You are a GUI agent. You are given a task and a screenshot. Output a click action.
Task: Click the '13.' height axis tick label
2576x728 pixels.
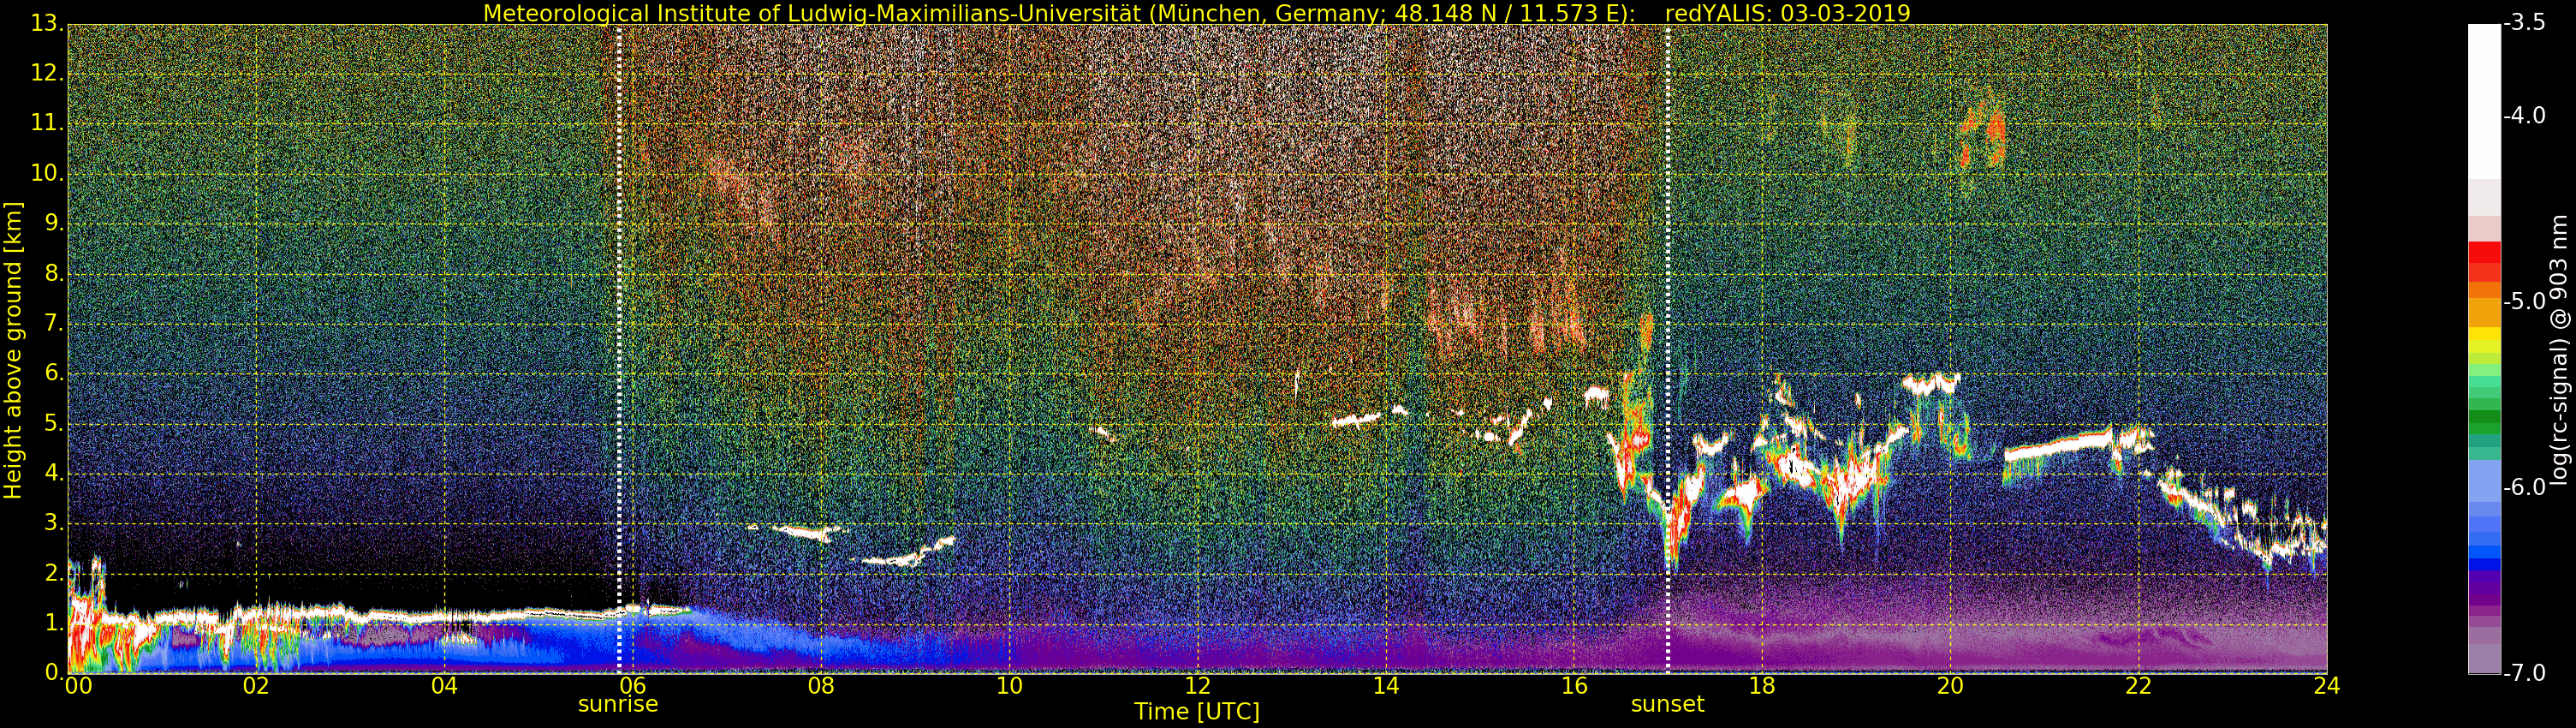(x=47, y=24)
